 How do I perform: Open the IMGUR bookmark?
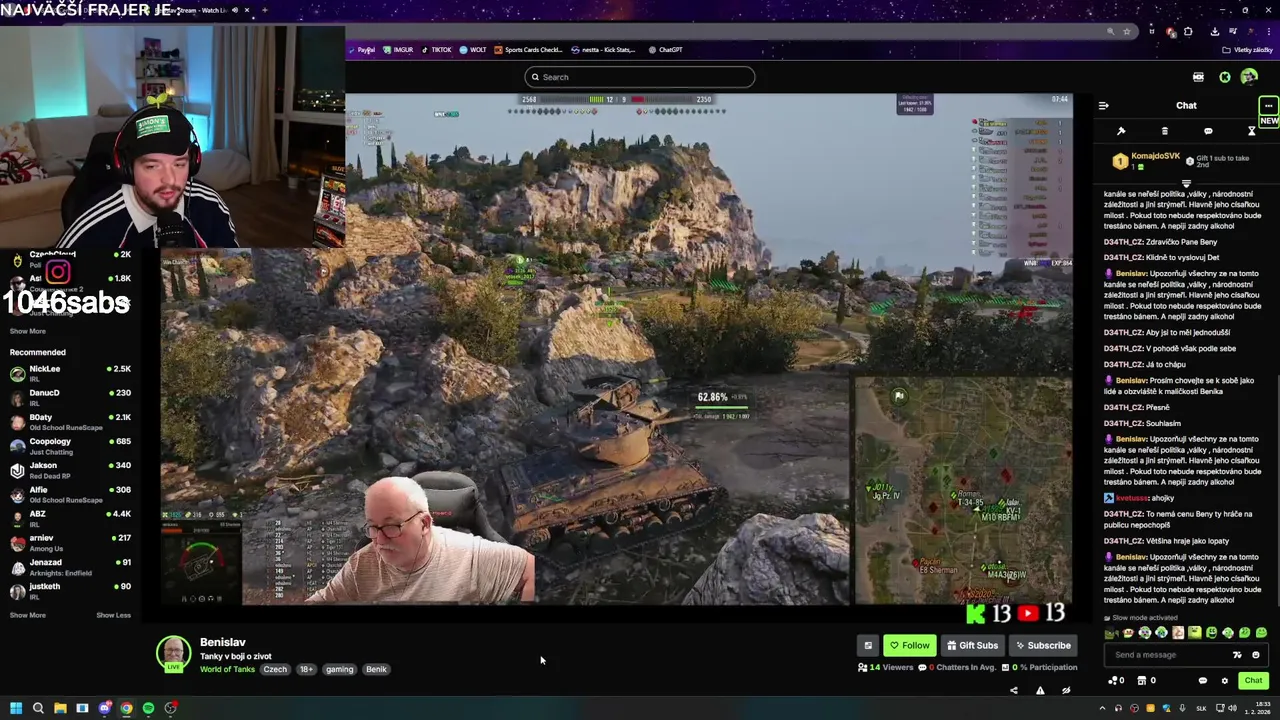click(398, 49)
